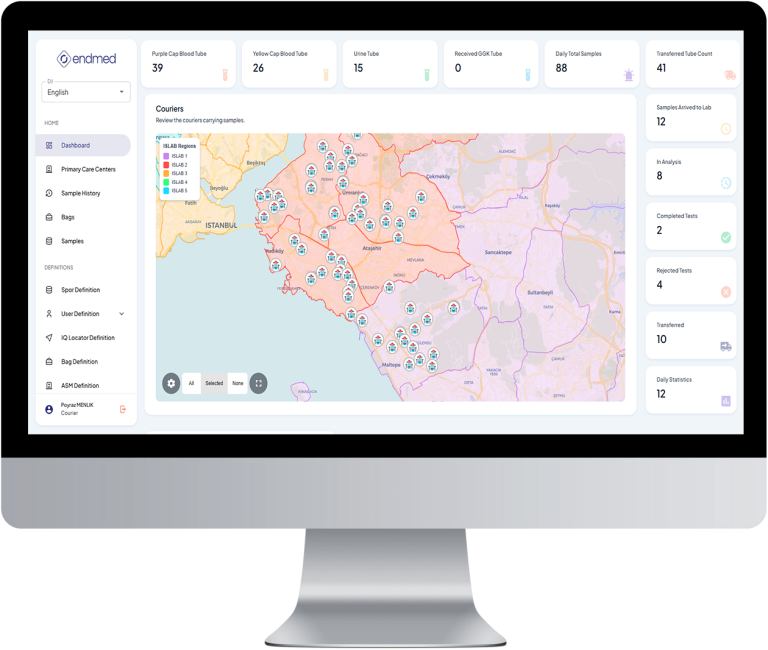Open IQ Locator Definition
The image size is (768, 650).
87,338
